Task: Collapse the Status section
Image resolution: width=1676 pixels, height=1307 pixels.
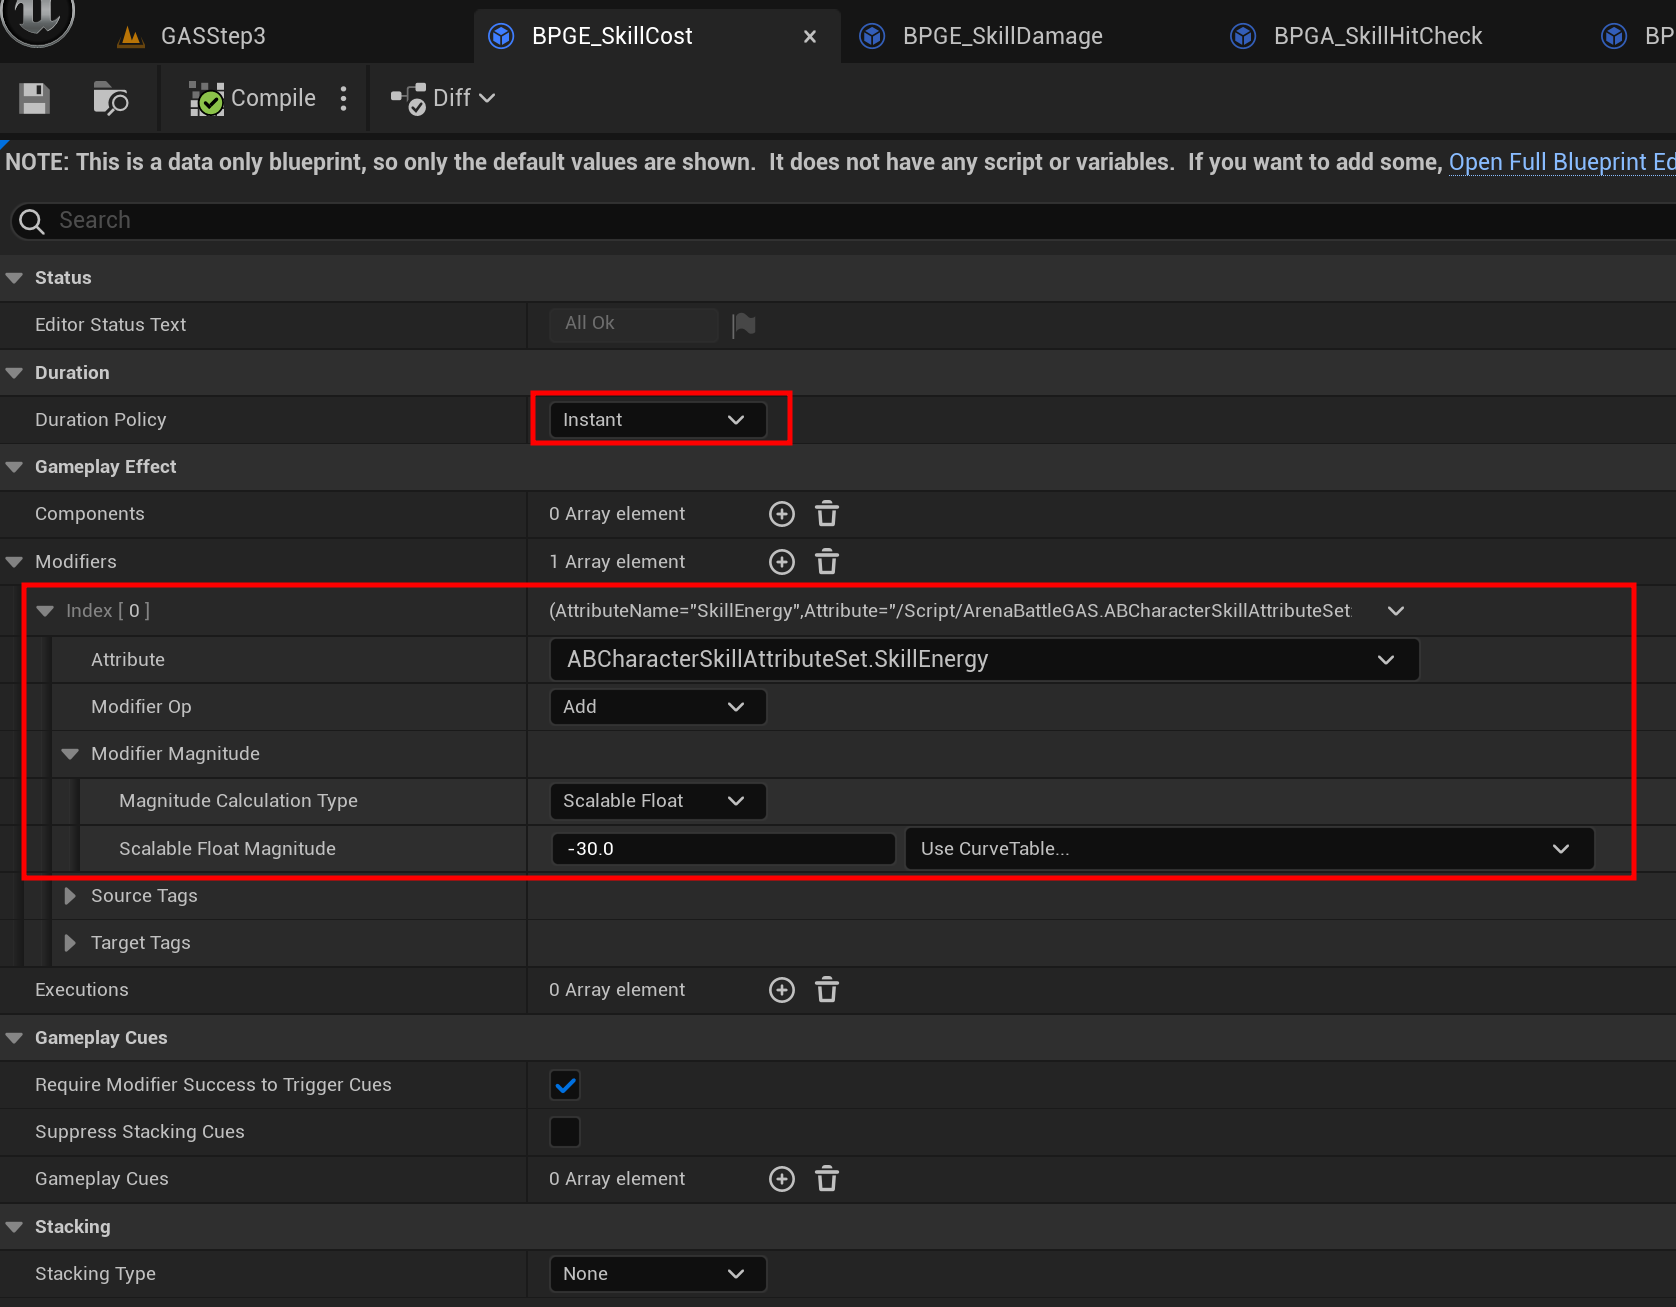Action: (x=14, y=278)
